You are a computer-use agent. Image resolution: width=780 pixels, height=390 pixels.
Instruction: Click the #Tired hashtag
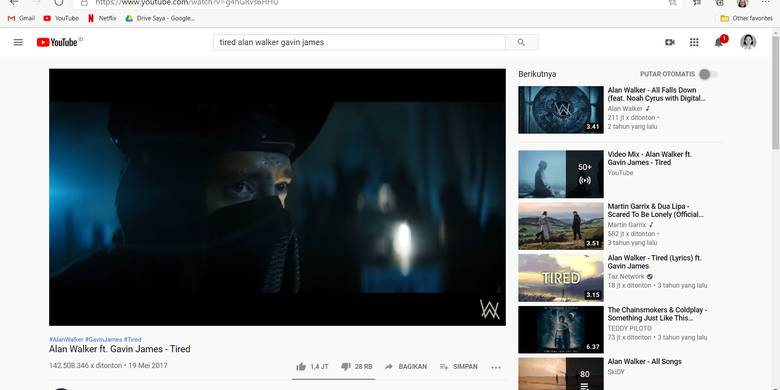[x=133, y=339]
